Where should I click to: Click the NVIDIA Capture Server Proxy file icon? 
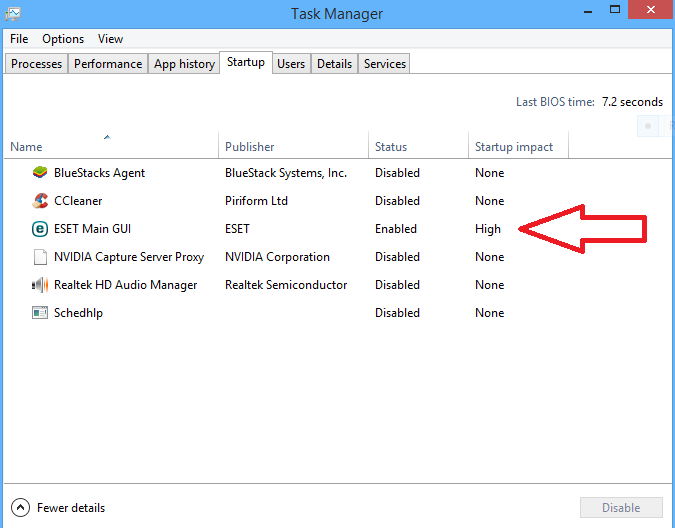(x=40, y=257)
